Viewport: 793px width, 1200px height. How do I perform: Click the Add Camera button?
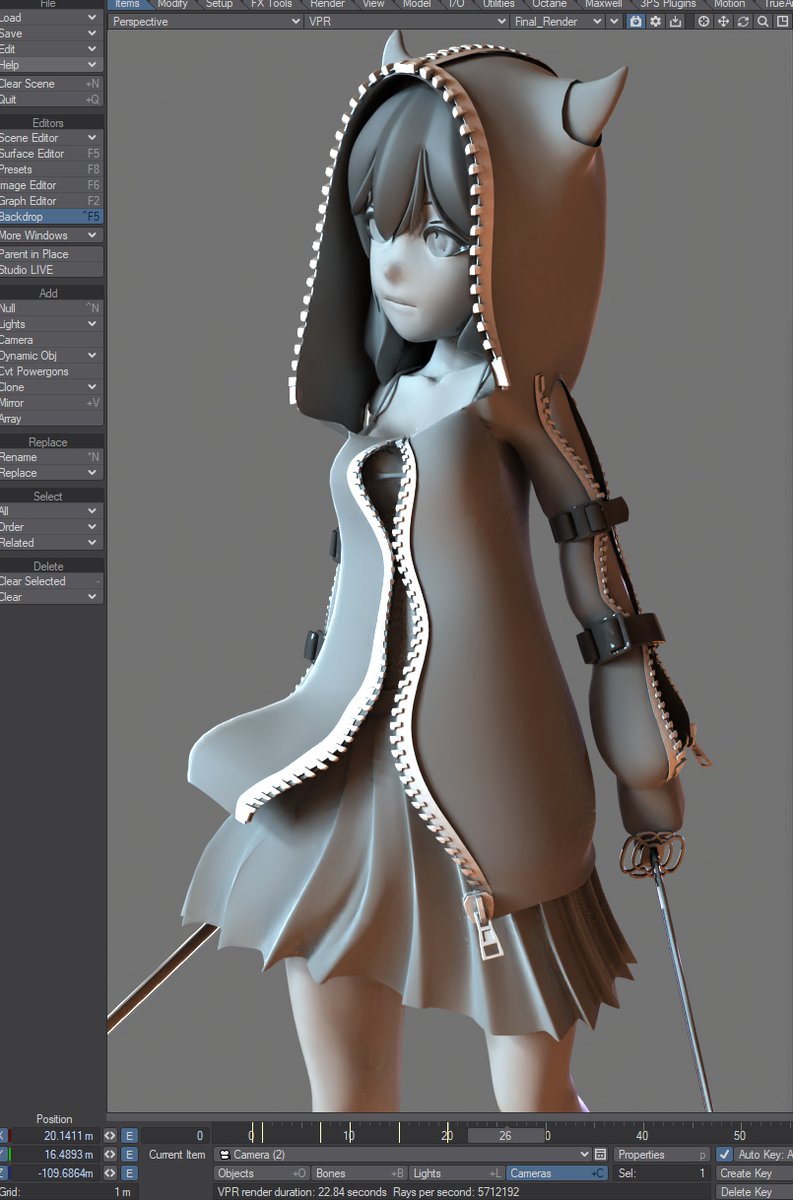point(50,340)
